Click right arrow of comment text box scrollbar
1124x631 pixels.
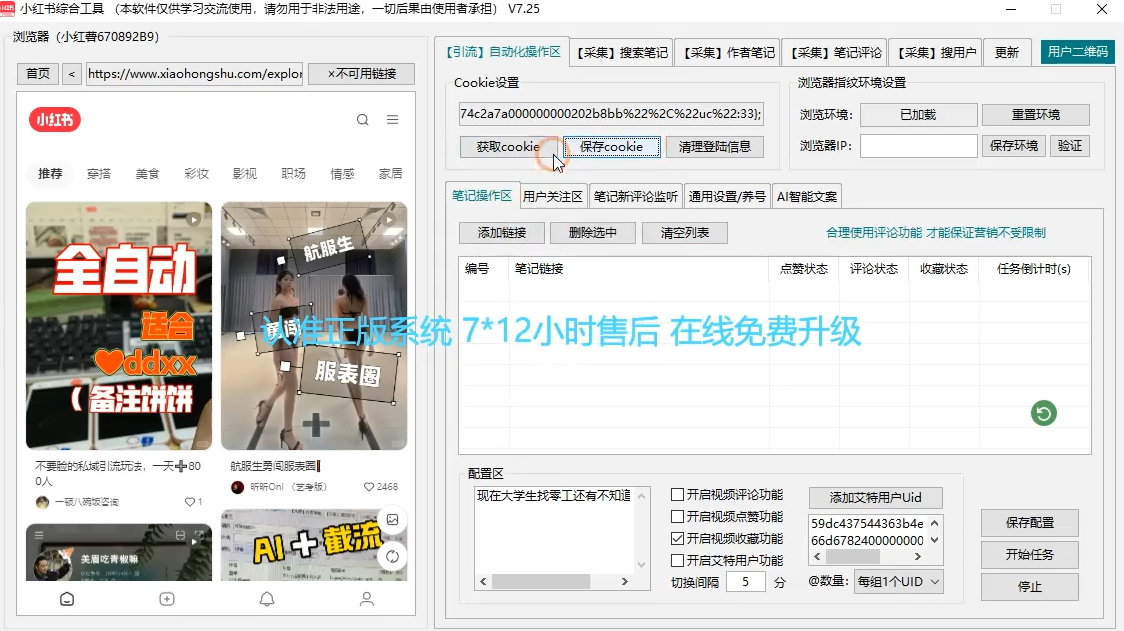click(x=624, y=582)
